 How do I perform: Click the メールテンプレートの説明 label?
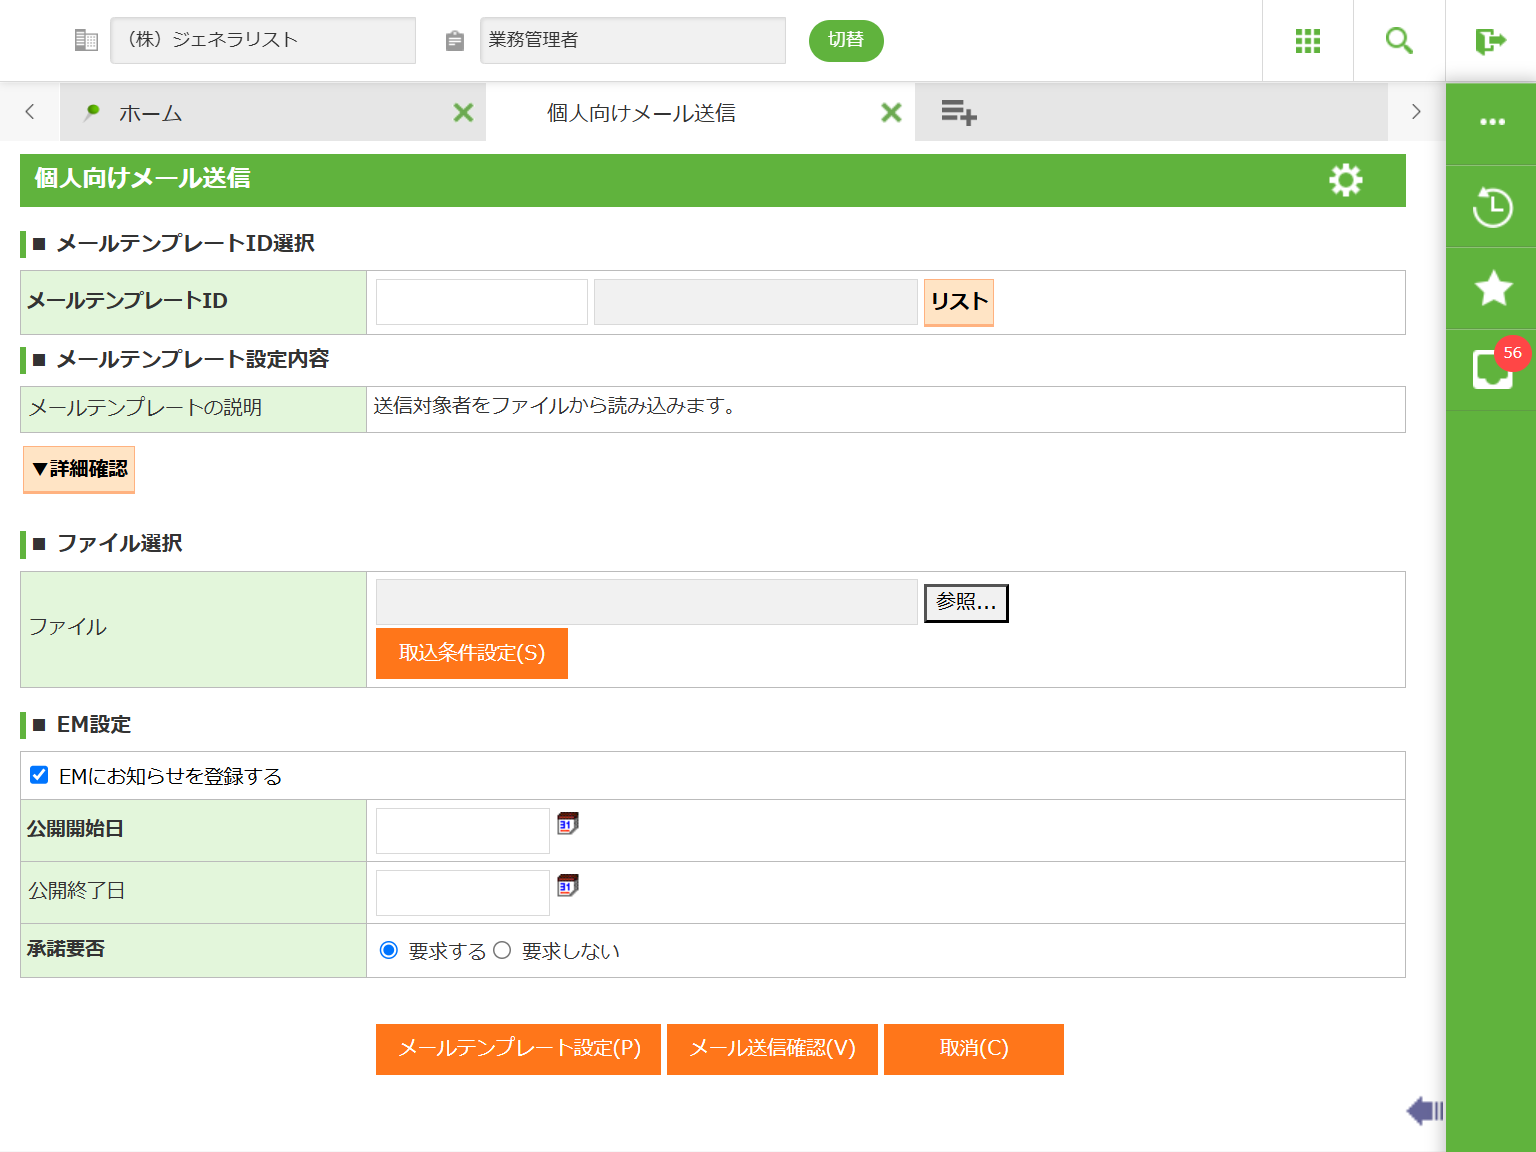click(145, 408)
